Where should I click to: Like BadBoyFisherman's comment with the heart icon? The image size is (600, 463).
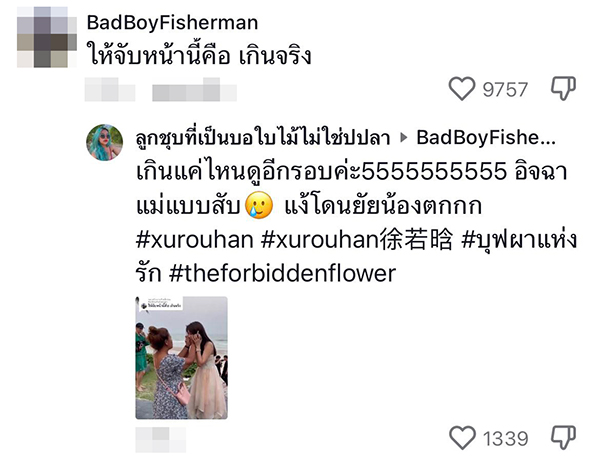click(x=462, y=89)
